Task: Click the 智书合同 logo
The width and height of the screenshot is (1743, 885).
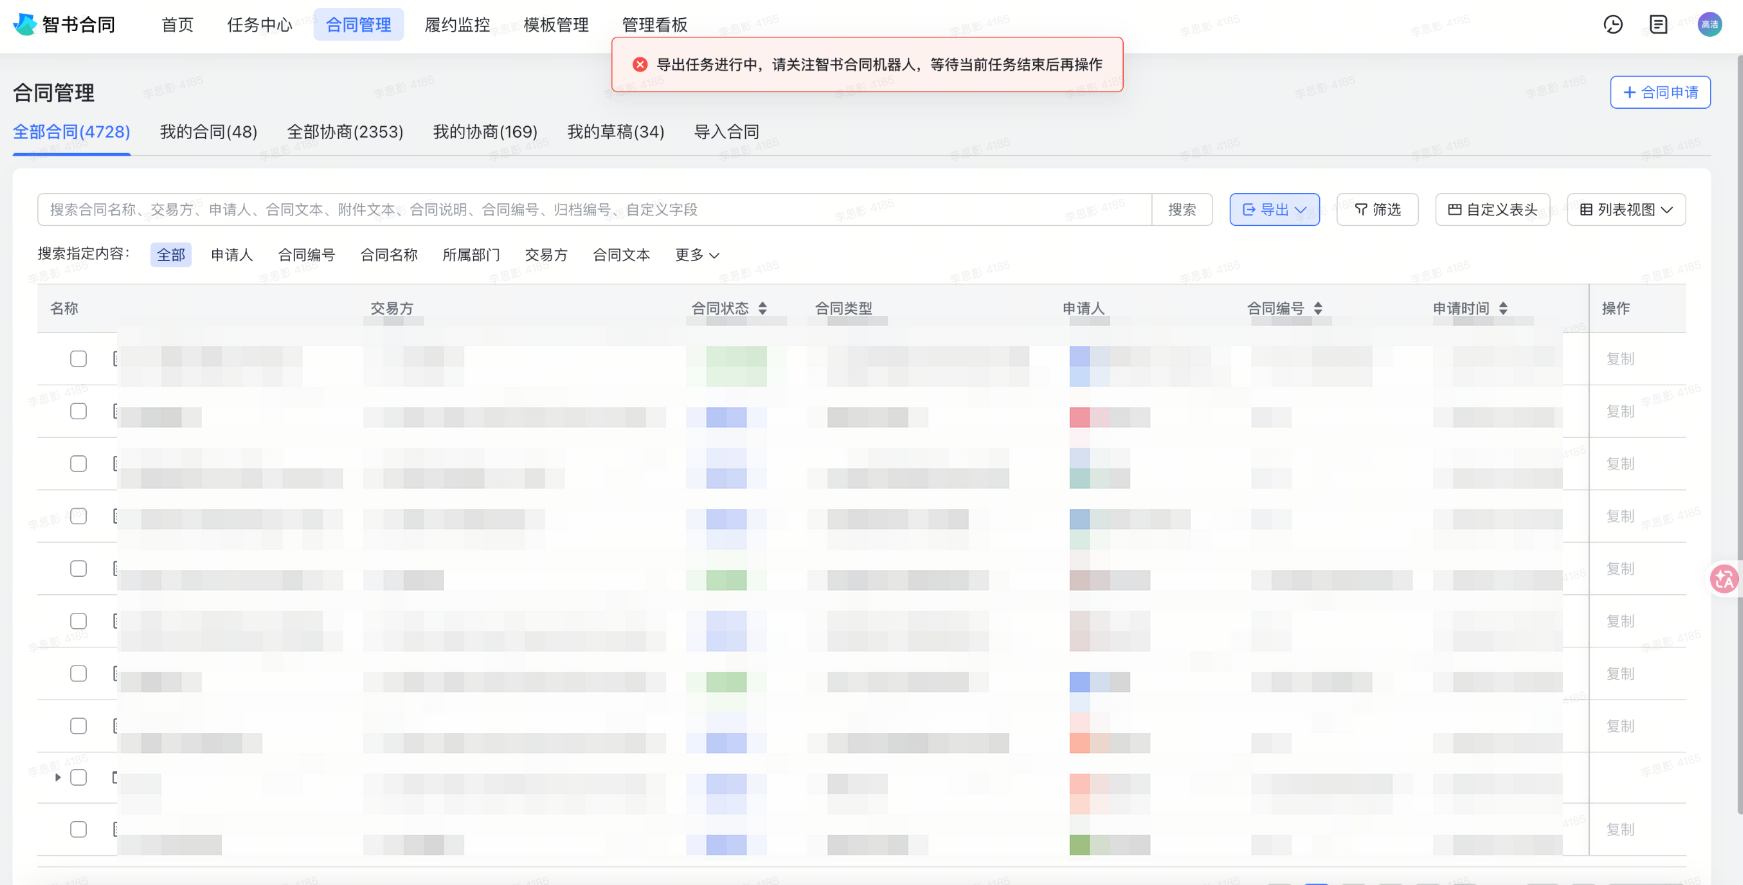Action: [64, 24]
